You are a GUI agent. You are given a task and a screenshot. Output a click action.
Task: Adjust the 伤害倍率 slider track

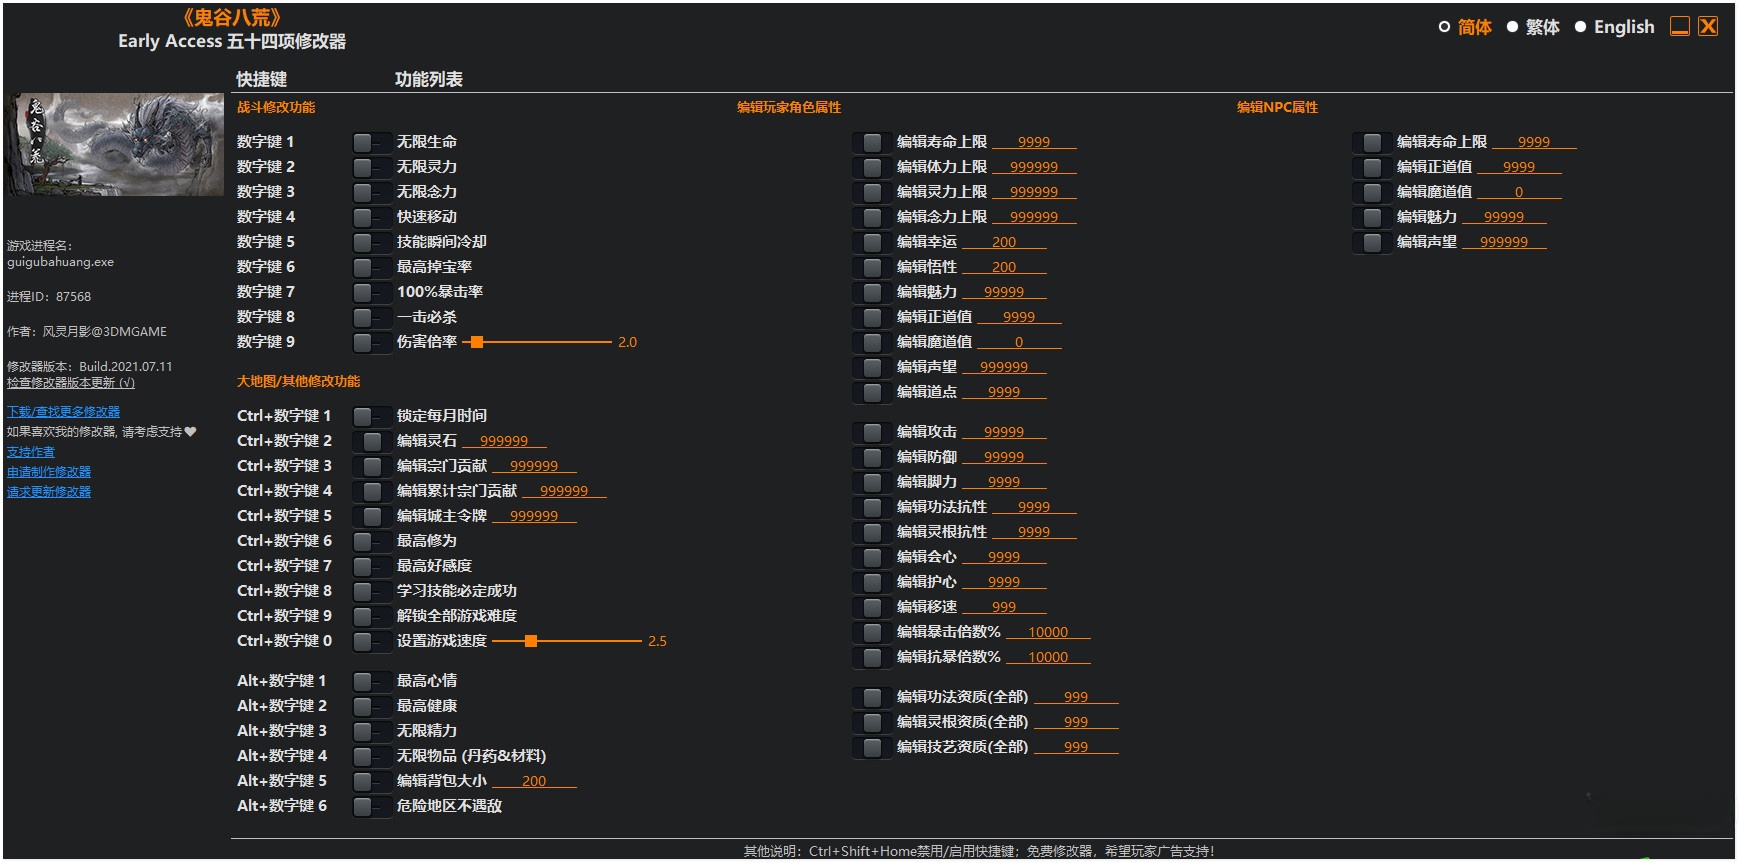[537, 342]
